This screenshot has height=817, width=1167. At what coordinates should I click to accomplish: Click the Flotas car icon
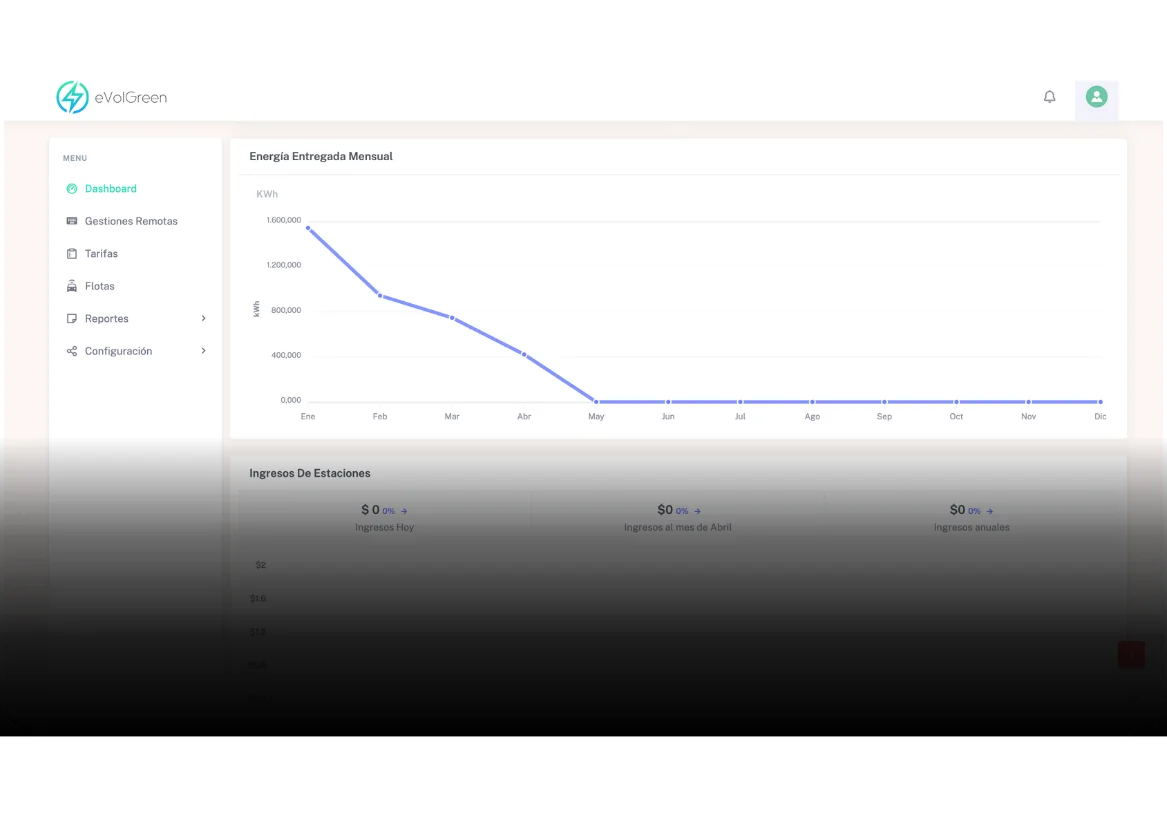point(71,286)
